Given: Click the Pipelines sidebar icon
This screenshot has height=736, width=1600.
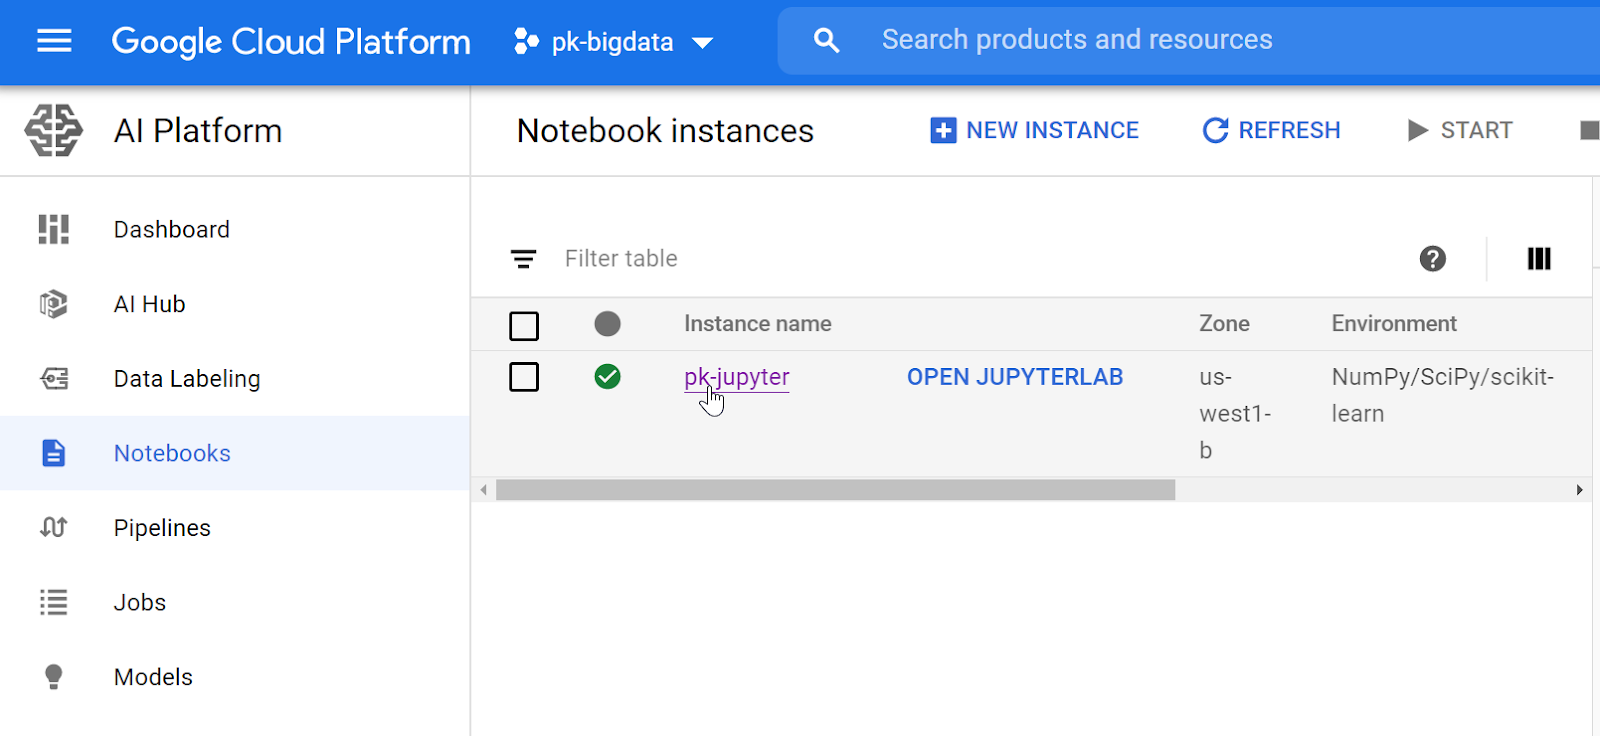Looking at the screenshot, I should pyautogui.click(x=54, y=527).
